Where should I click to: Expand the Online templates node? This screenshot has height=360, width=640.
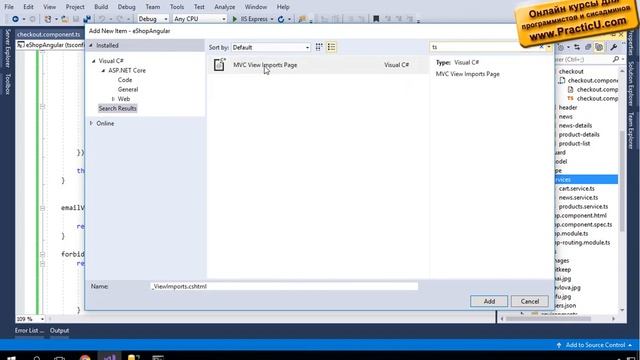[91, 123]
